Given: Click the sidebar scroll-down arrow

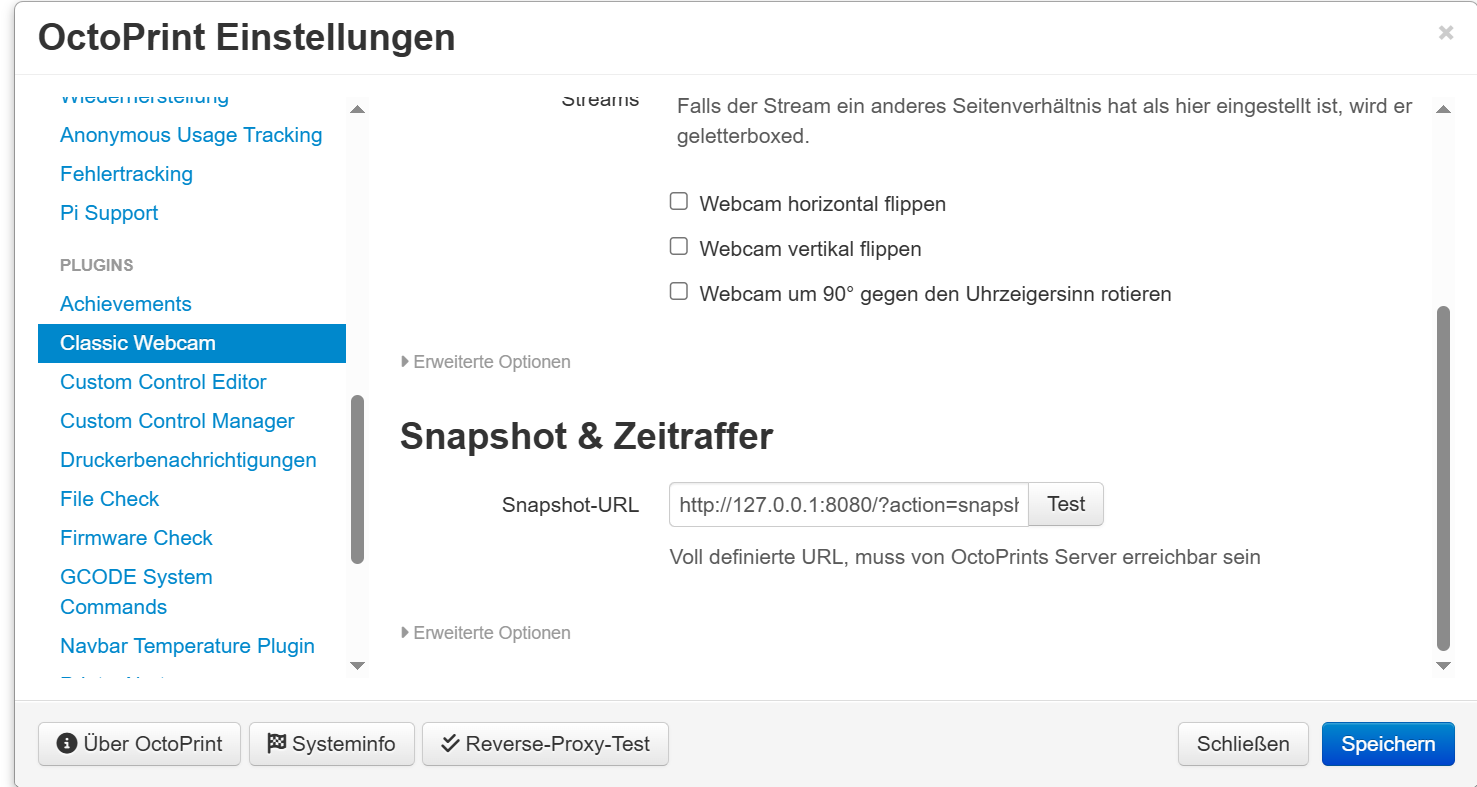Looking at the screenshot, I should [x=357, y=666].
